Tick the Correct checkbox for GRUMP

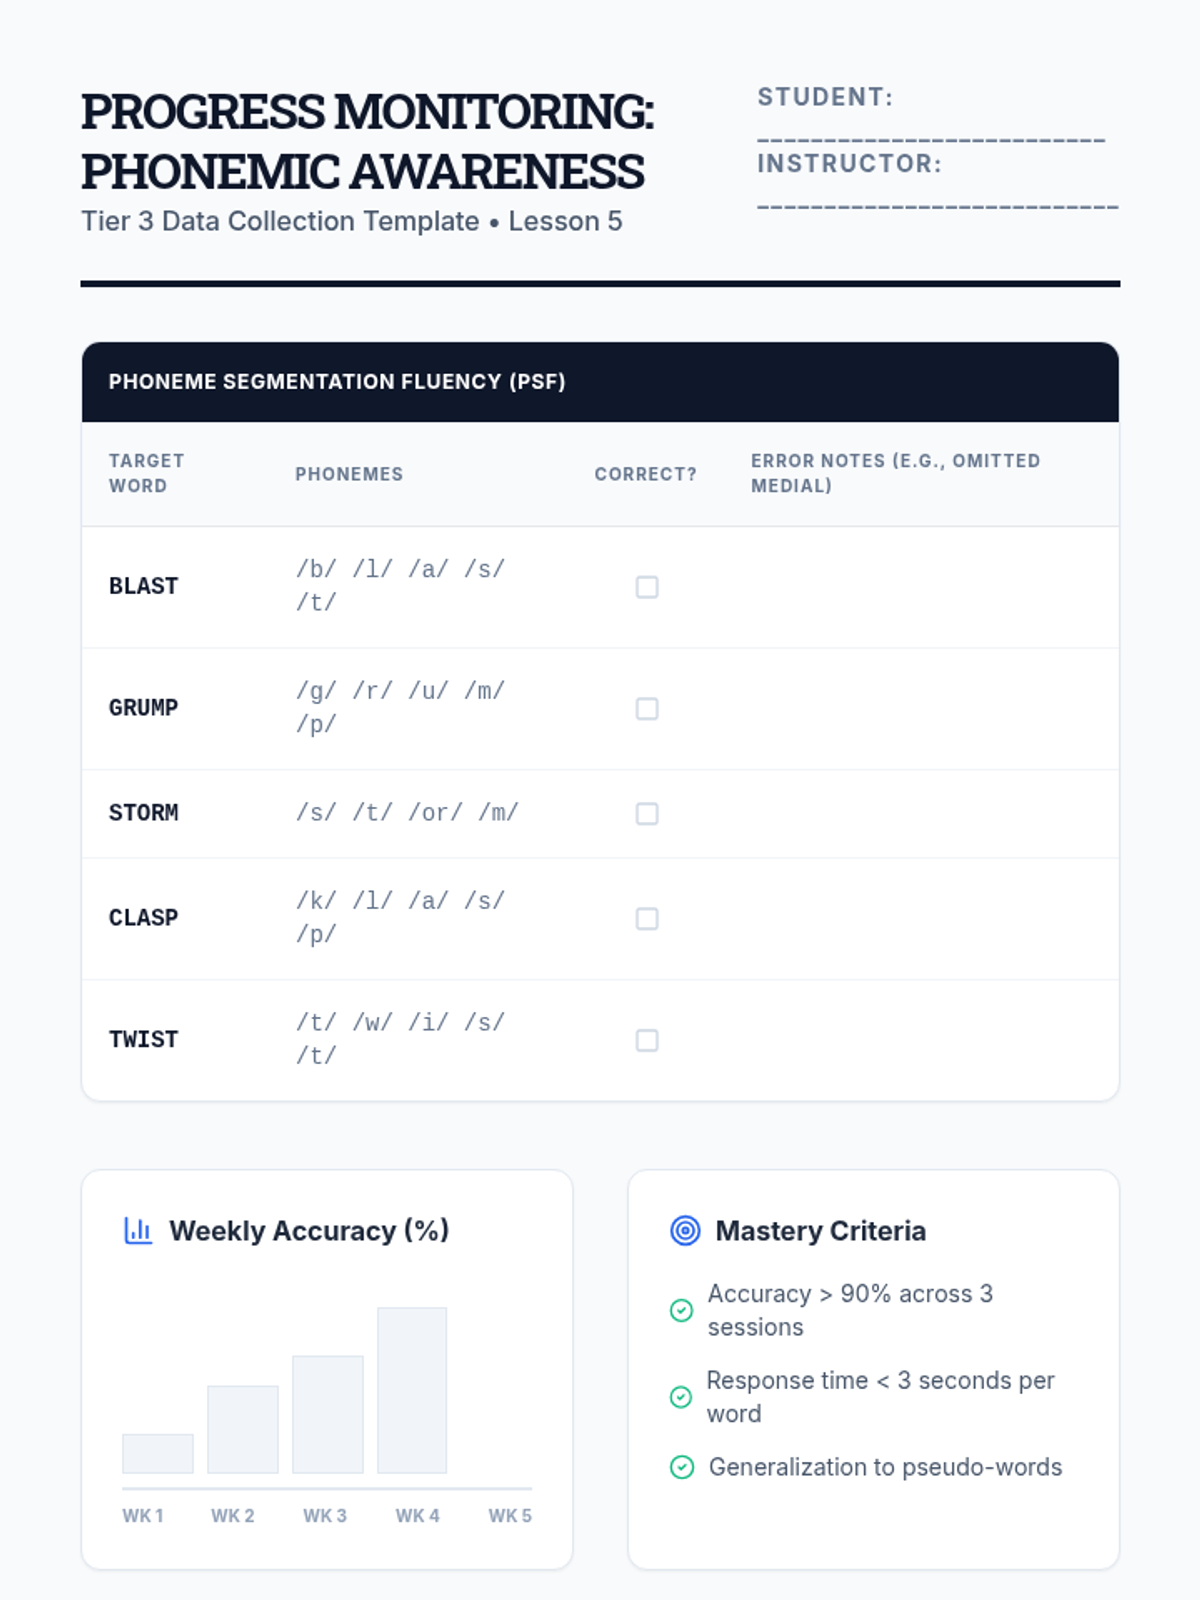pyautogui.click(x=647, y=709)
